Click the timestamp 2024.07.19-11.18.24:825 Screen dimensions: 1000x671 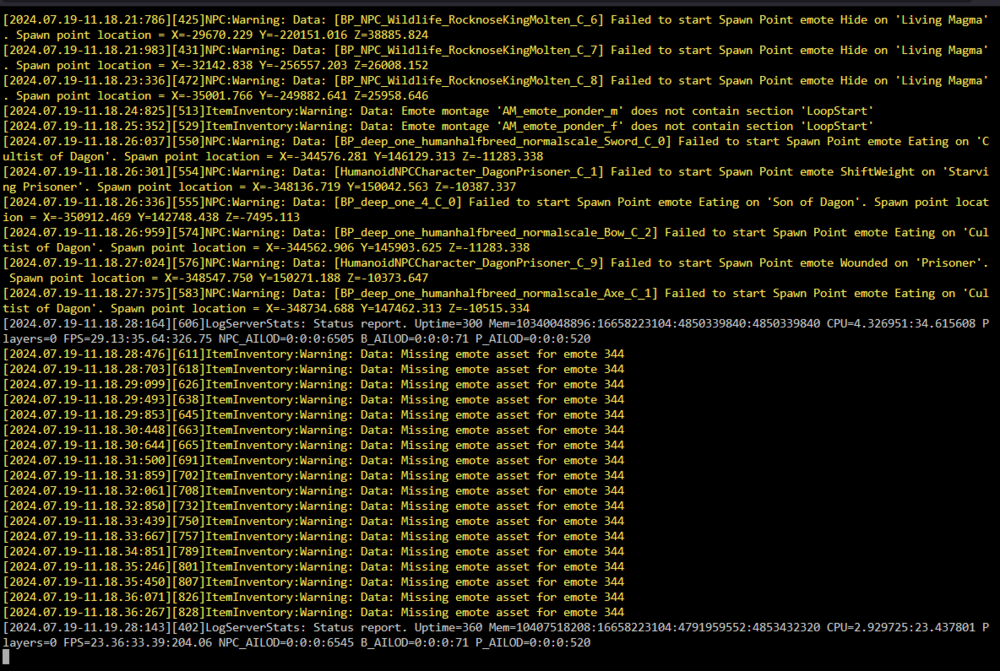tap(87, 111)
